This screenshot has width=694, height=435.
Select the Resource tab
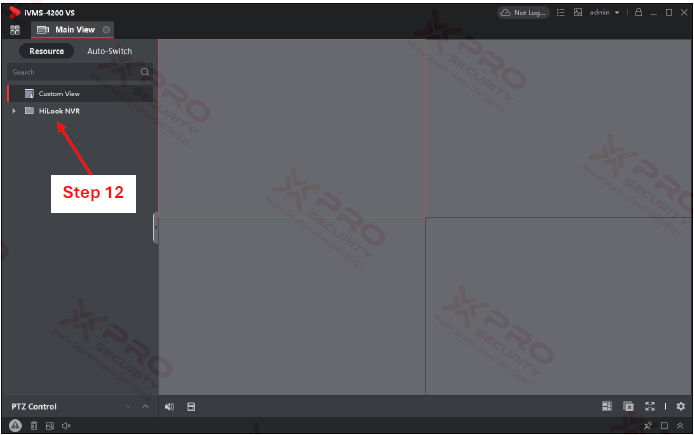[x=46, y=51]
